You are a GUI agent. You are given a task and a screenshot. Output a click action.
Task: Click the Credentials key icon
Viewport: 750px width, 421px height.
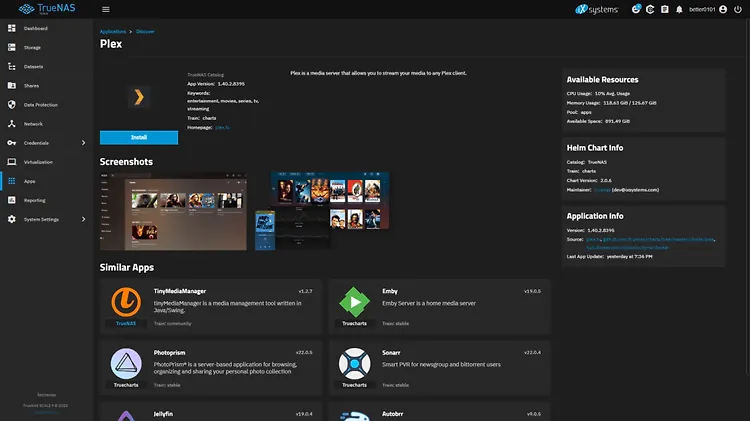pyautogui.click(x=11, y=143)
